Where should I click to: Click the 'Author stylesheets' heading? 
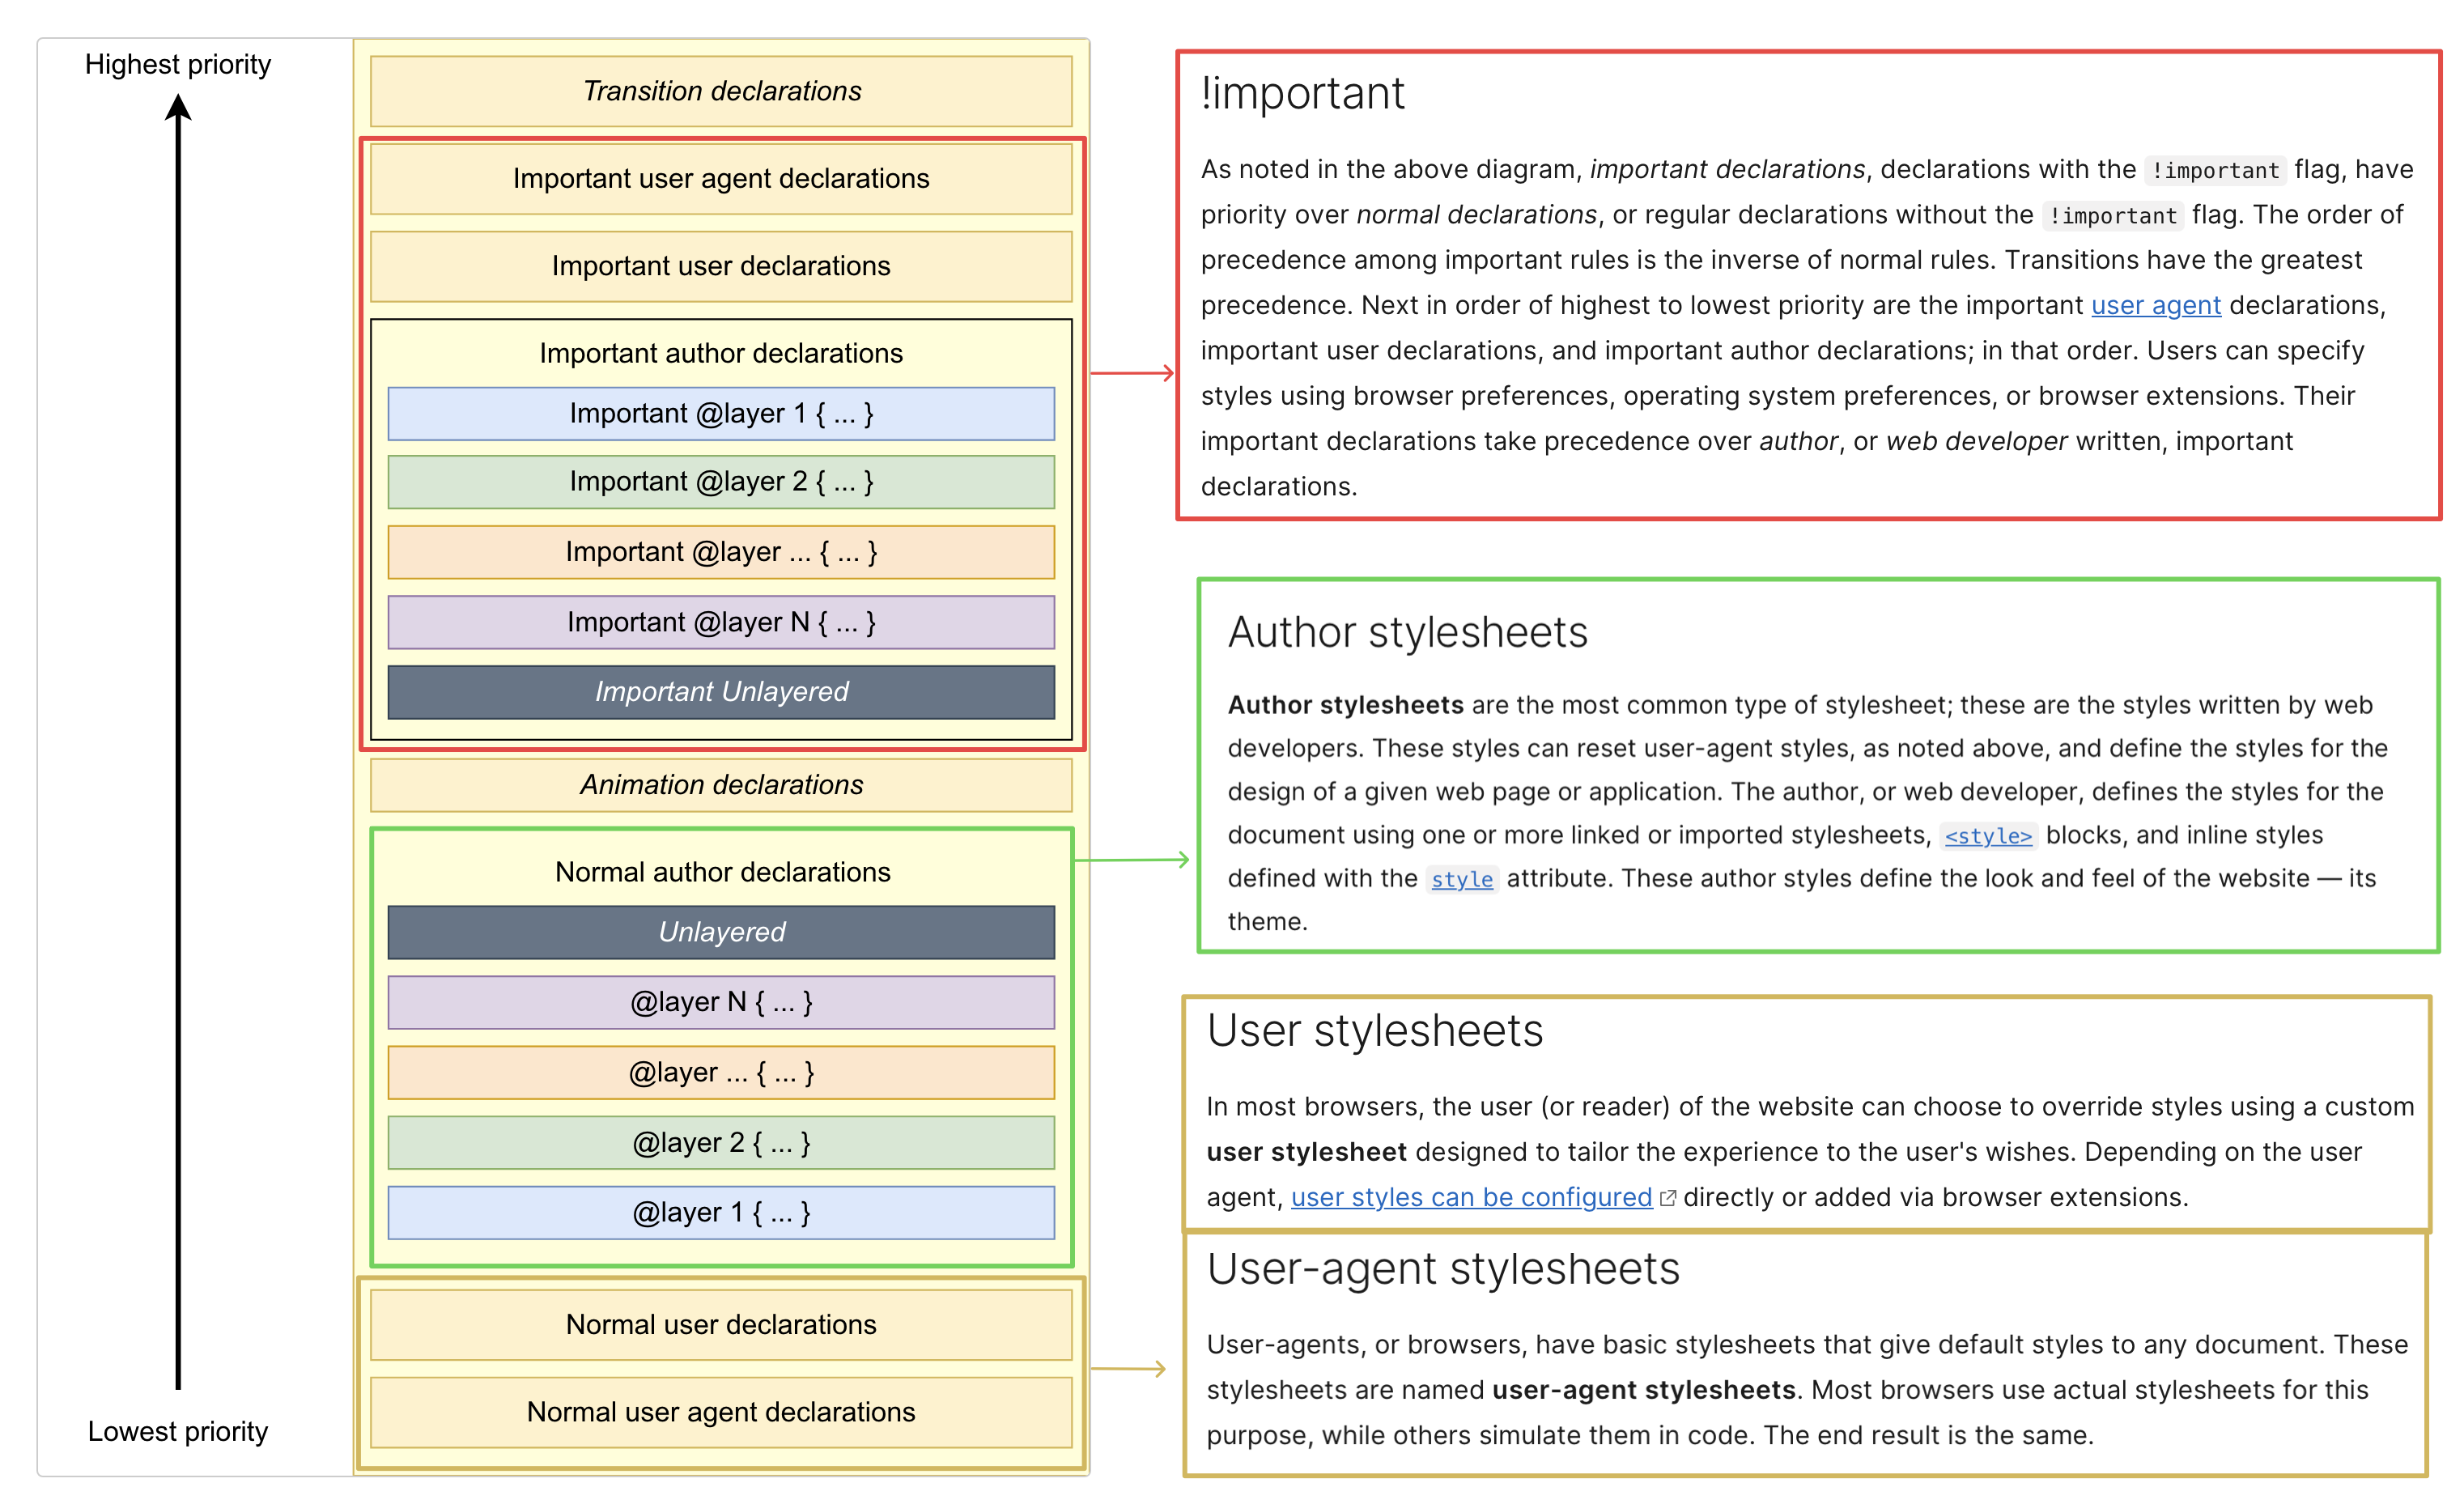point(1407,633)
